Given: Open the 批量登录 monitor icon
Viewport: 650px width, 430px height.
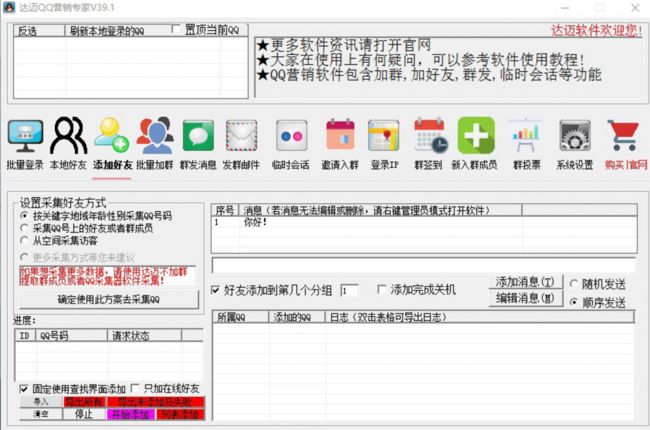Looking at the screenshot, I should 25,136.
